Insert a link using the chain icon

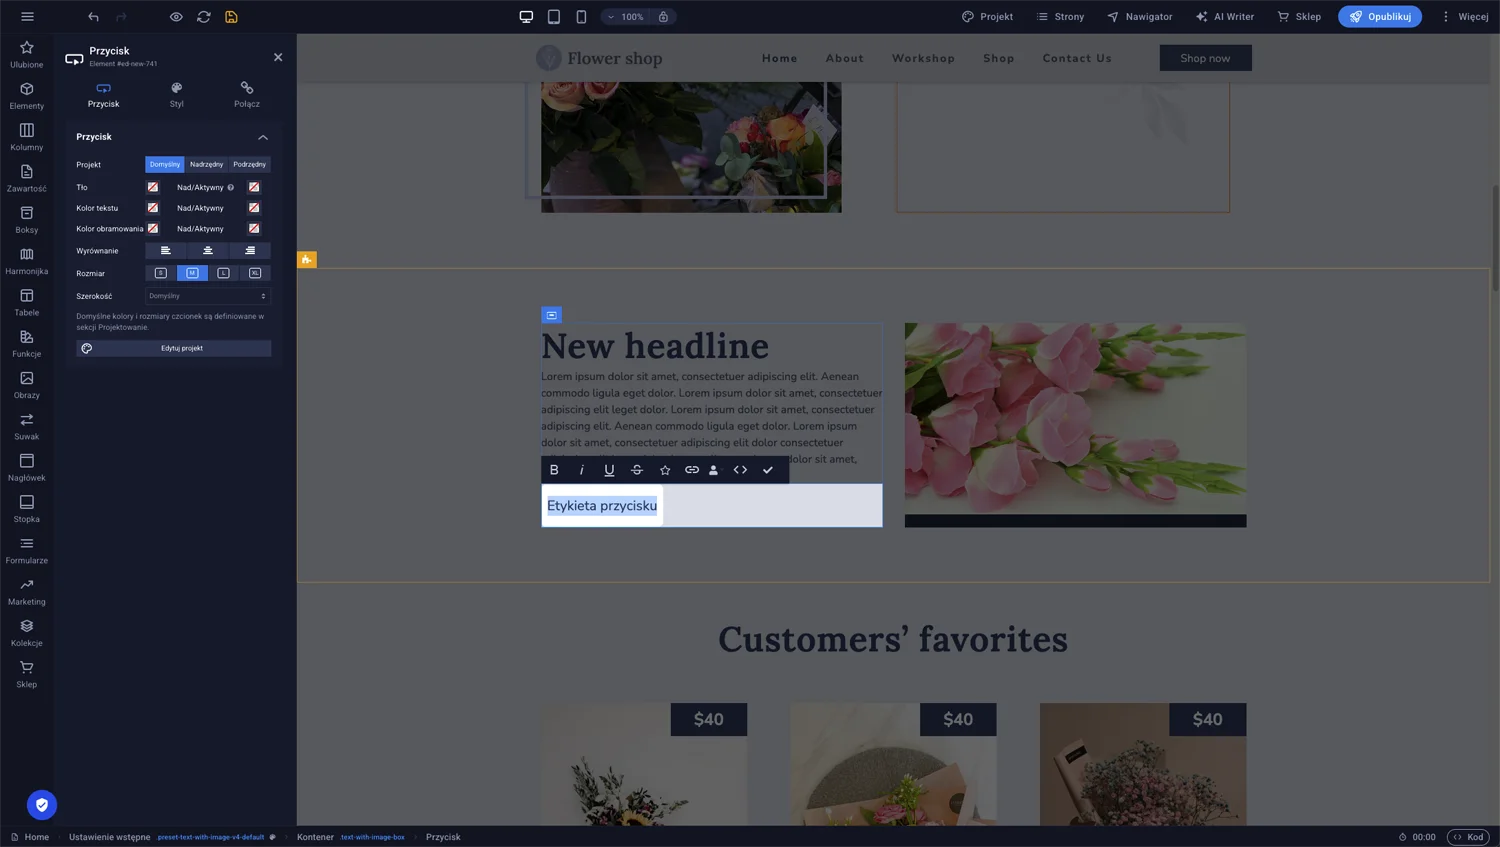pos(691,470)
